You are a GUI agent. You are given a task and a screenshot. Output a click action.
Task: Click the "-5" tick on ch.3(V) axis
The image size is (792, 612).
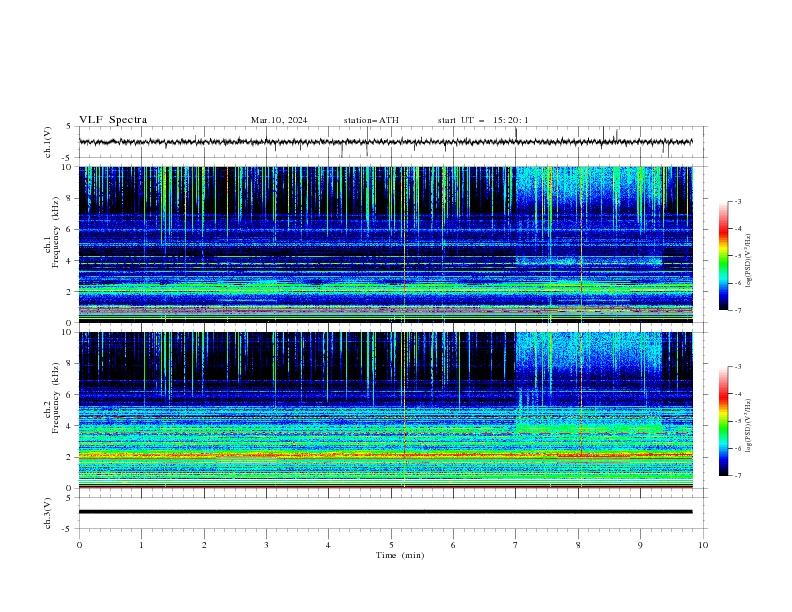[67, 529]
